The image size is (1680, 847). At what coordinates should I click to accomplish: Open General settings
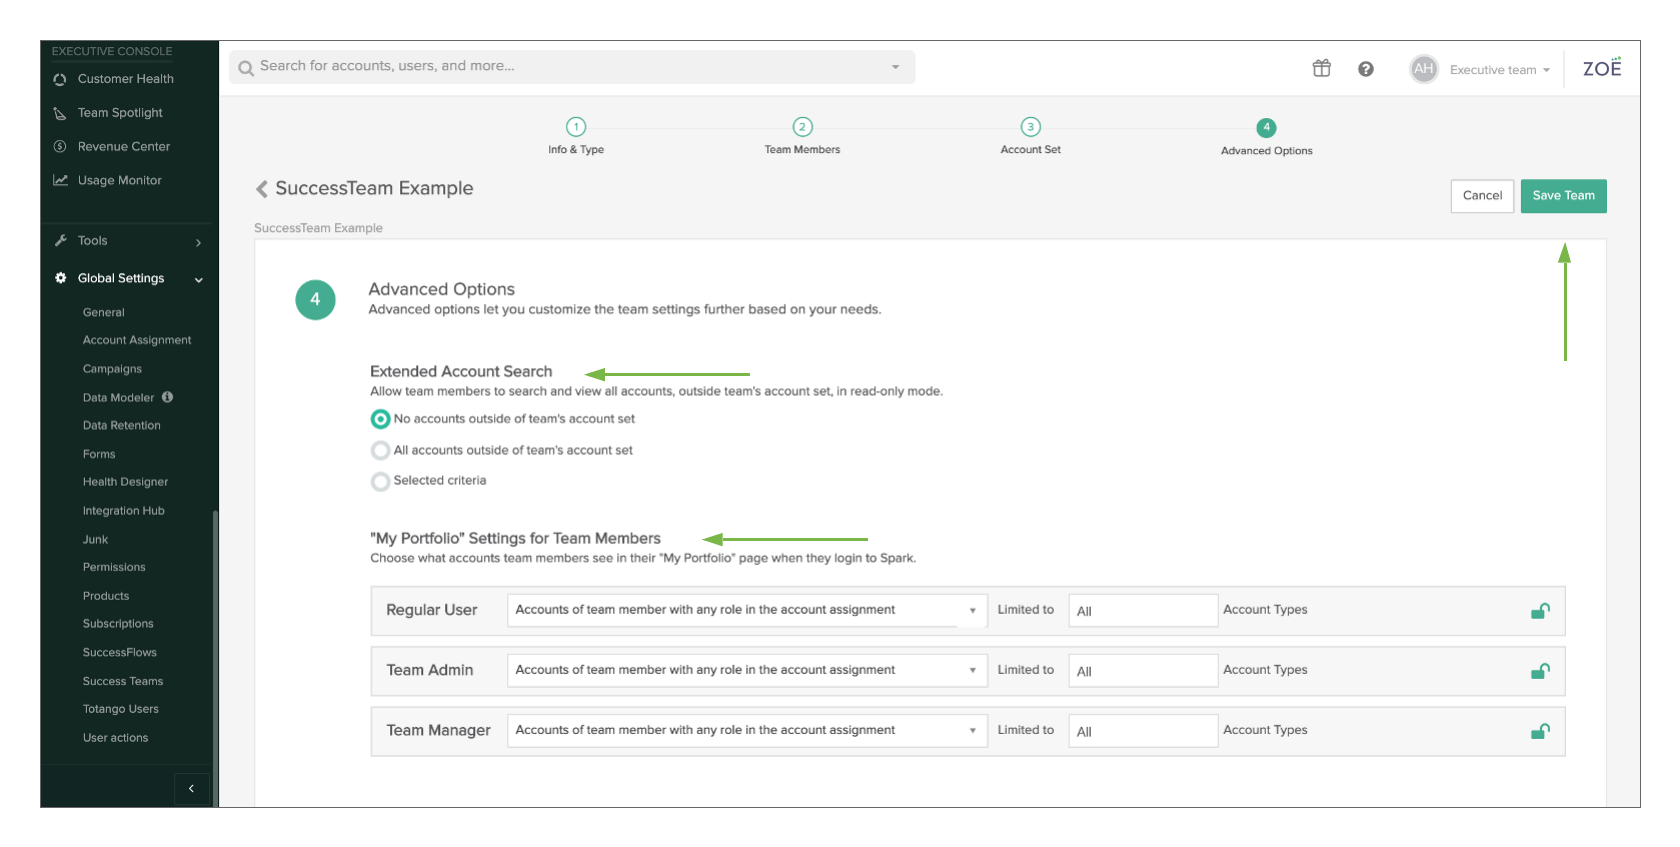[x=104, y=313]
